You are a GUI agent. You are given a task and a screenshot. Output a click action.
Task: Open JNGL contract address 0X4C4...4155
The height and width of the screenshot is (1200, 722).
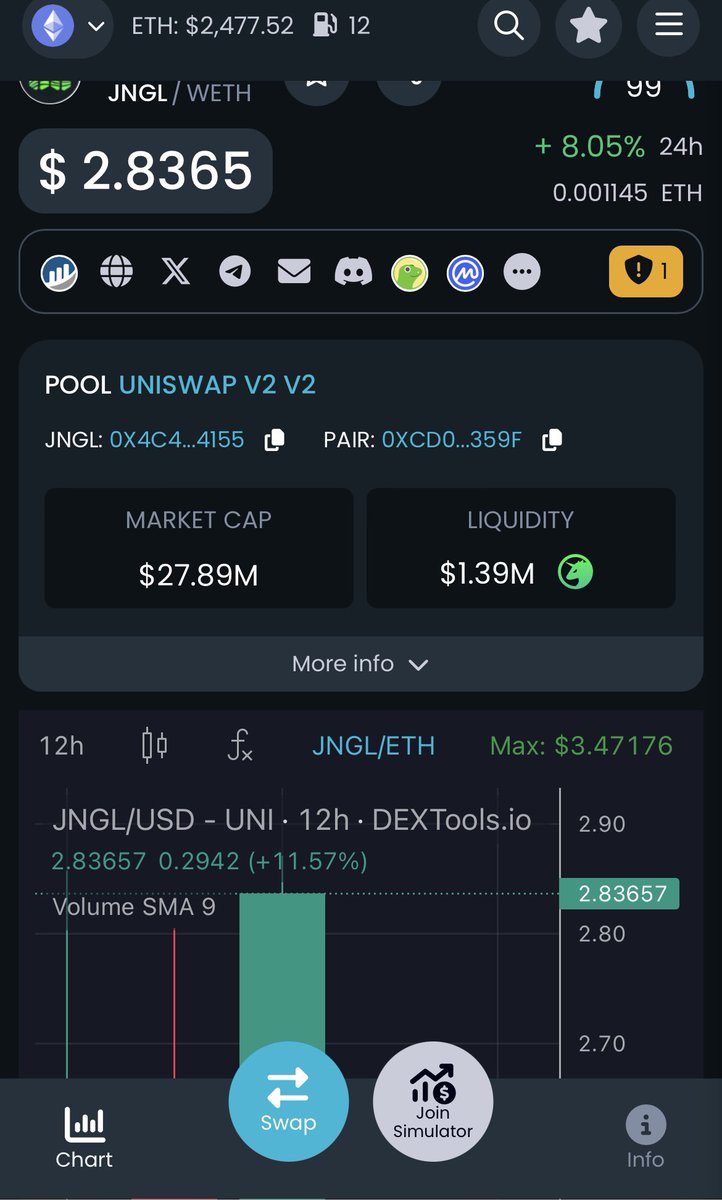click(177, 440)
